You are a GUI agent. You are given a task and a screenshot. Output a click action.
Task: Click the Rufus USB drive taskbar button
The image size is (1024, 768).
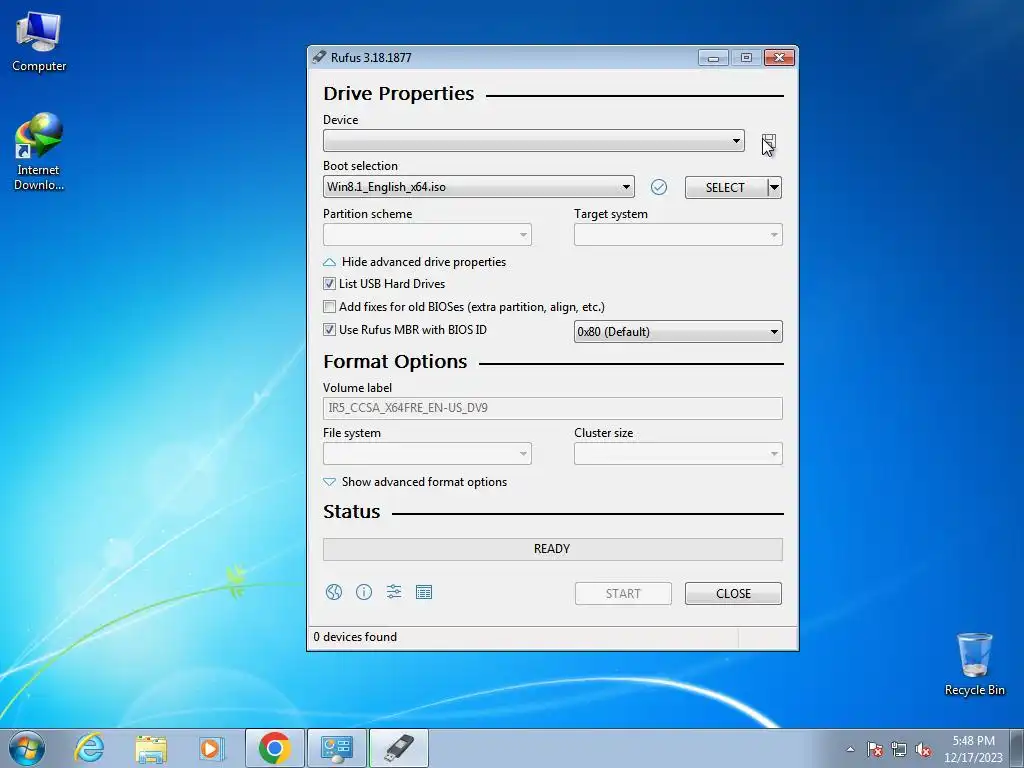[399, 748]
